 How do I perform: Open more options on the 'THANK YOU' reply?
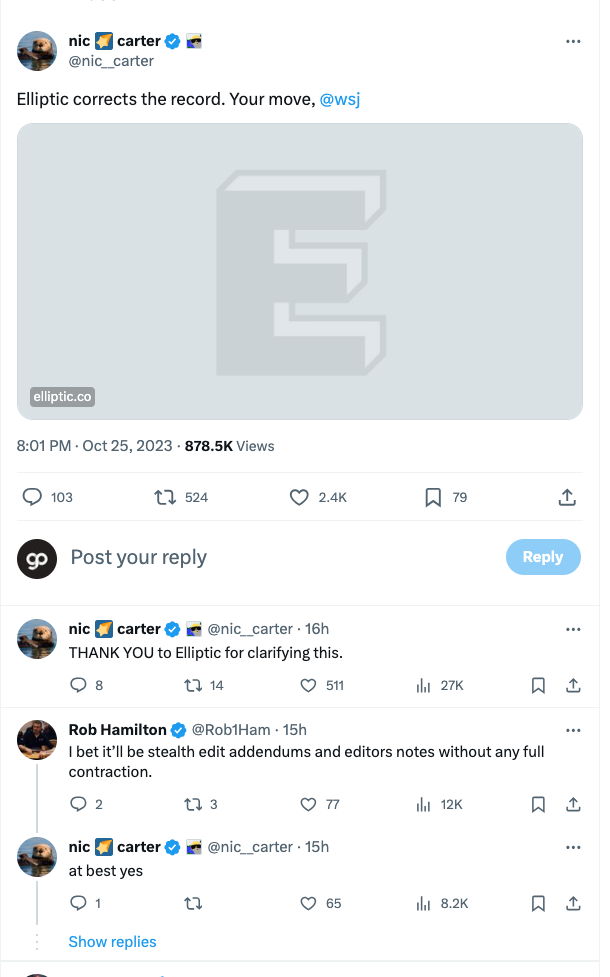[573, 629]
